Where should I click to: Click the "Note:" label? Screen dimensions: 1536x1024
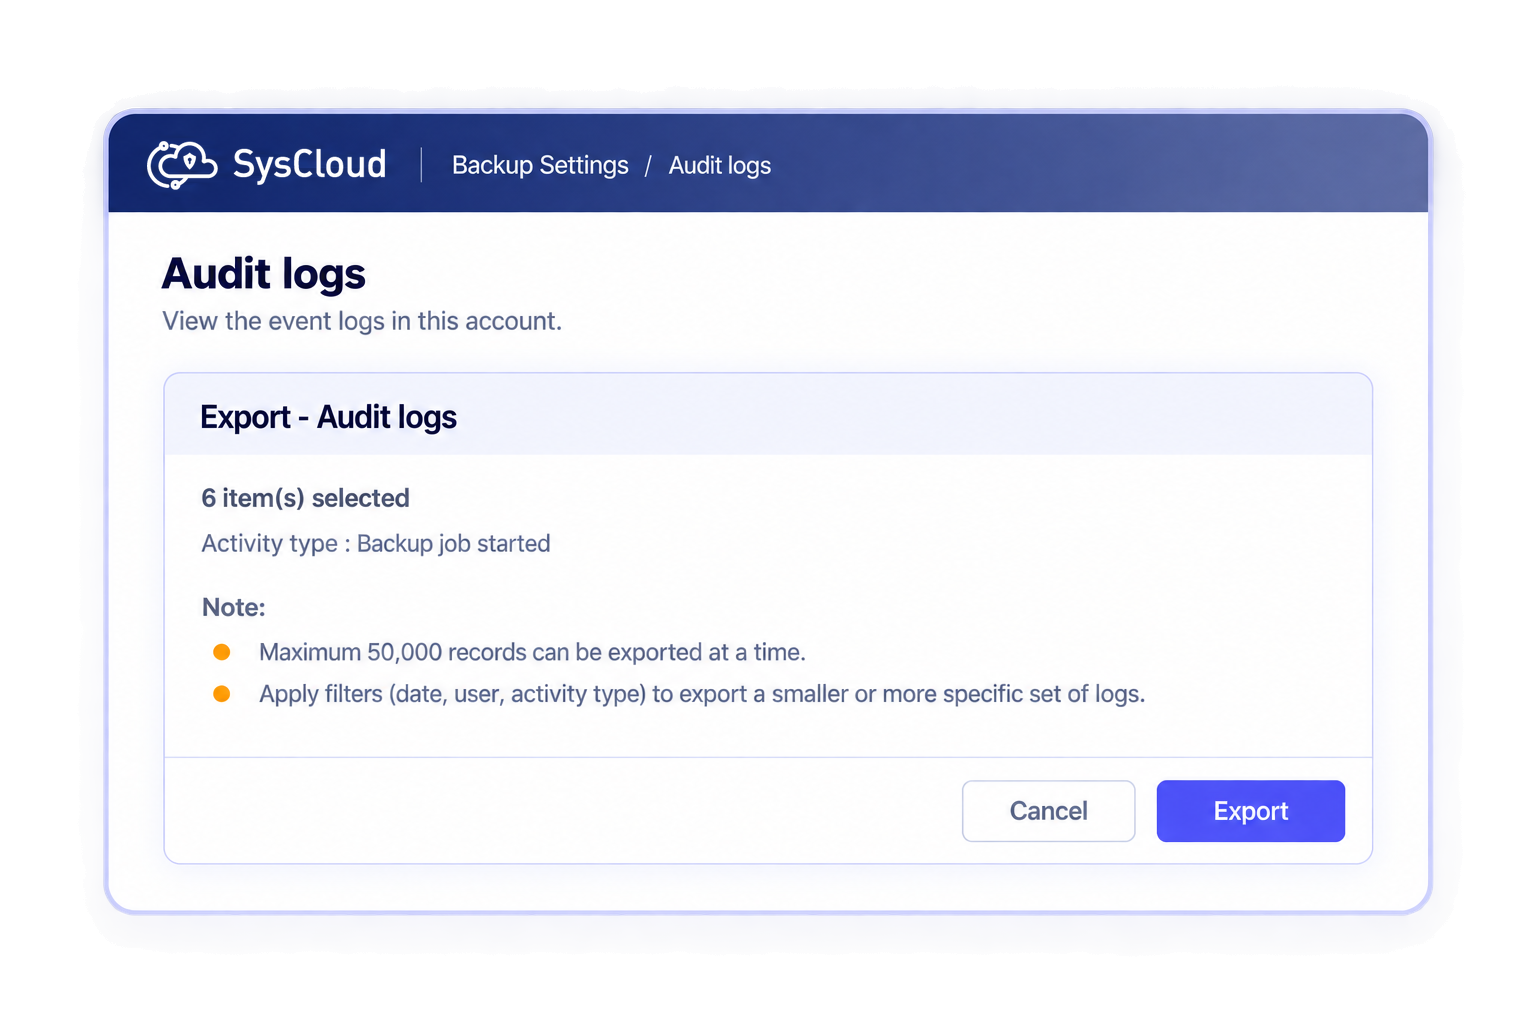(234, 607)
